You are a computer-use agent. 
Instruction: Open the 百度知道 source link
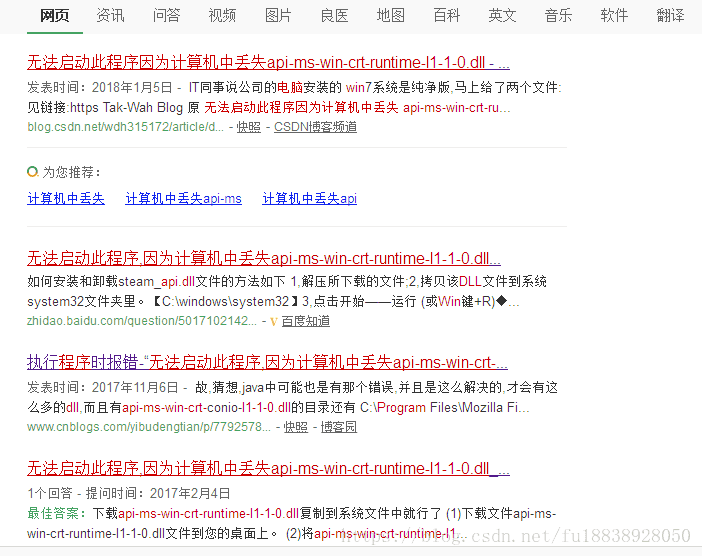pos(306,321)
